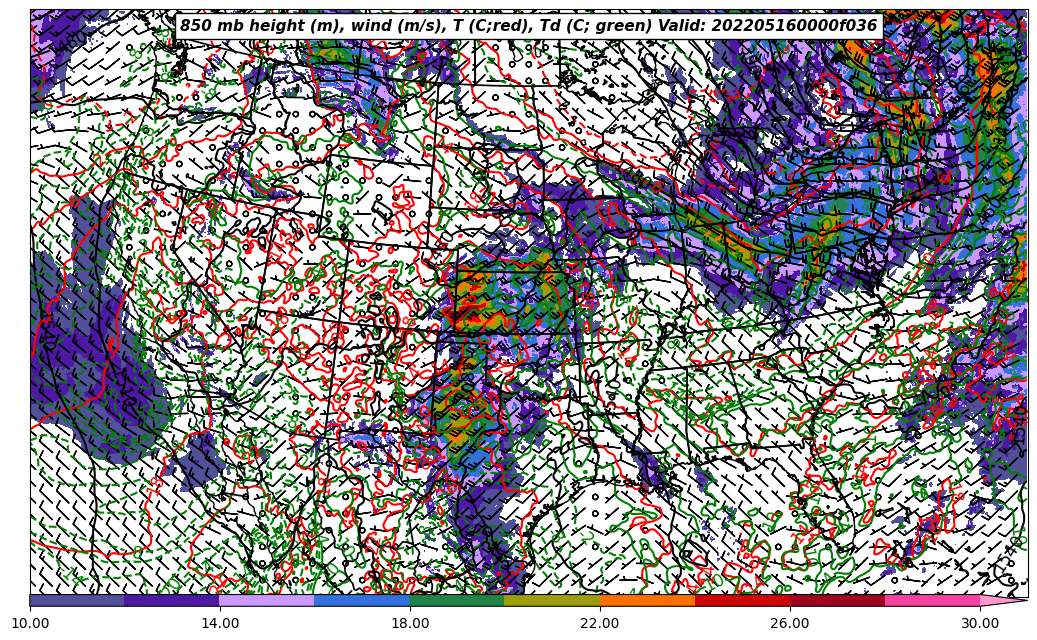The height and width of the screenshot is (640, 1037).
Task: Choose the green 18–20 colorbar segment
Action: pos(457,600)
